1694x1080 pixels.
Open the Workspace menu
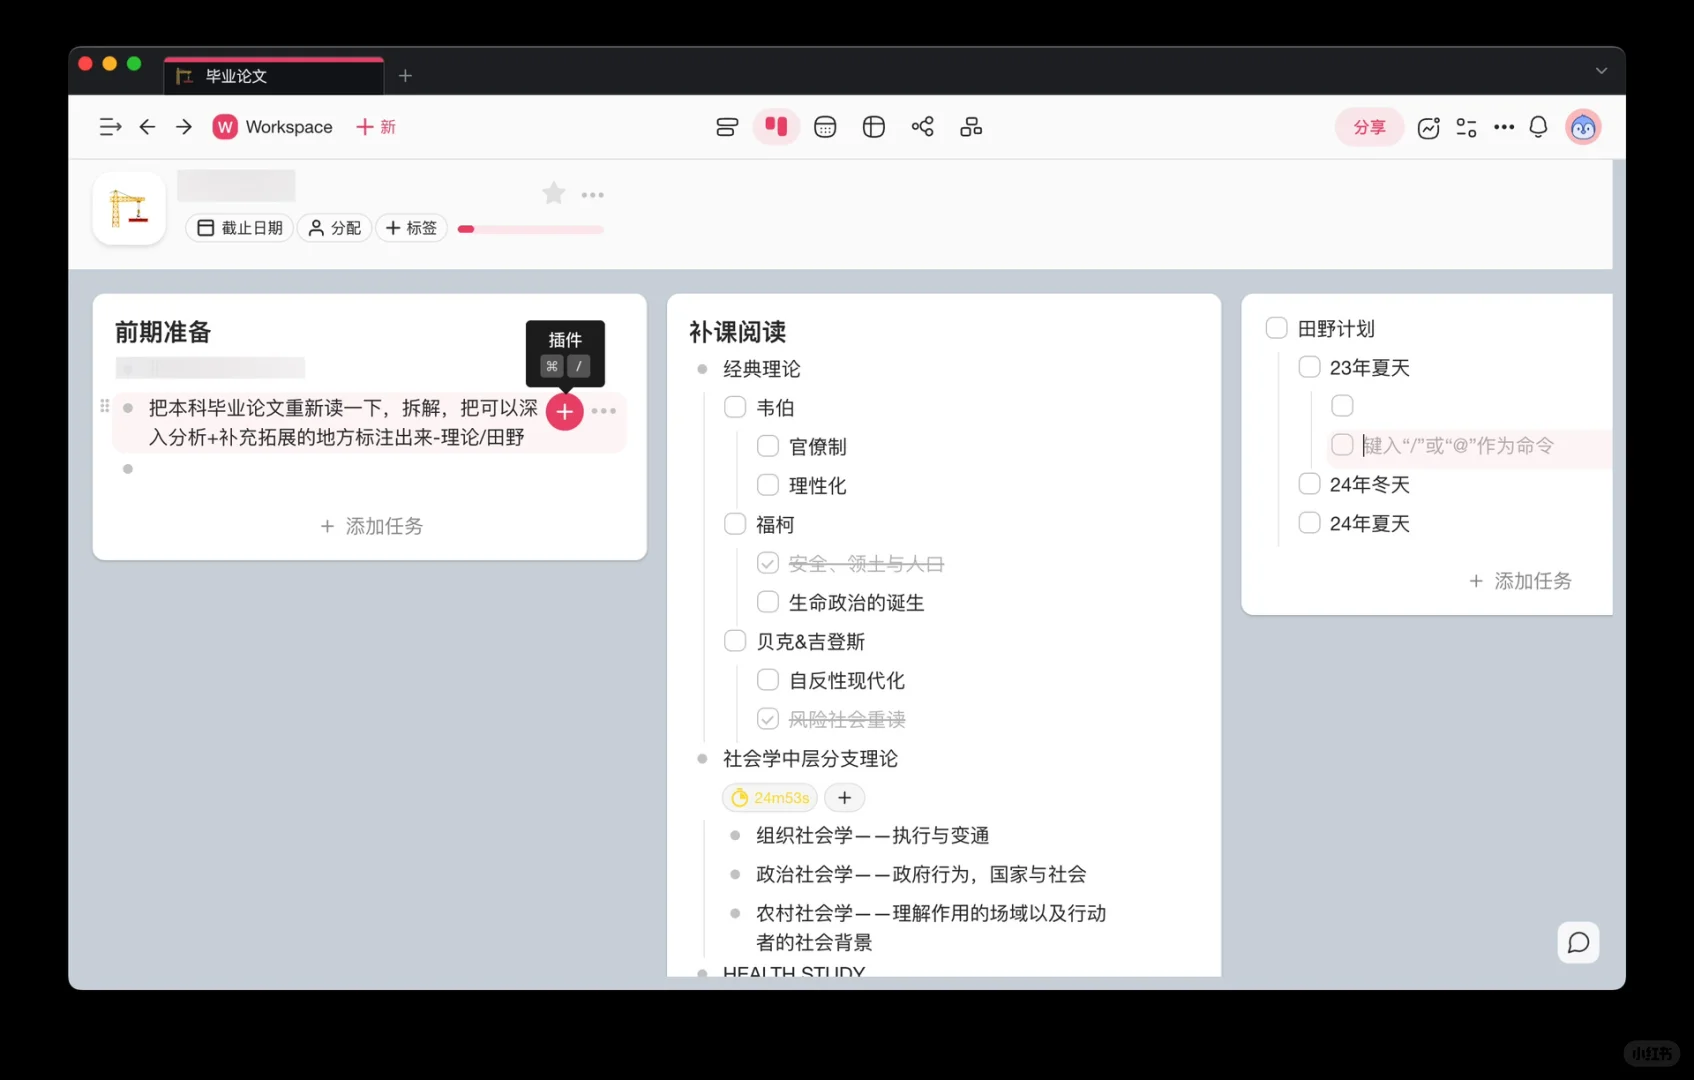271,127
